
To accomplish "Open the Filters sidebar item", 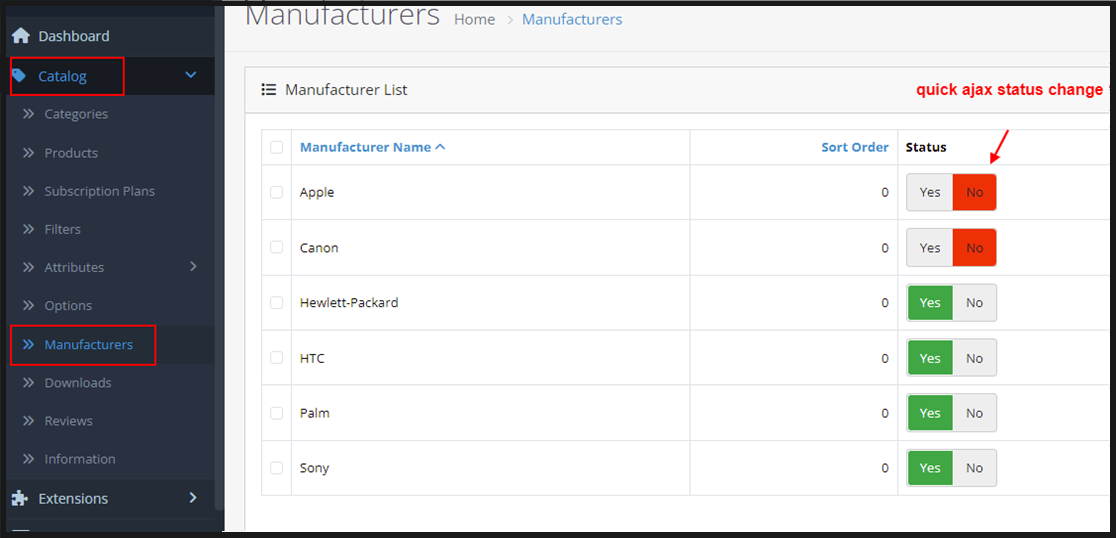I will (62, 229).
